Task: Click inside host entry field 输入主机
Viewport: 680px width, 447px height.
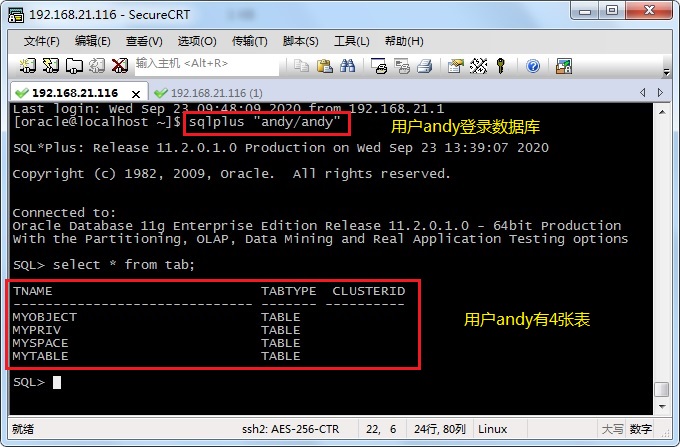Action: click(x=206, y=64)
